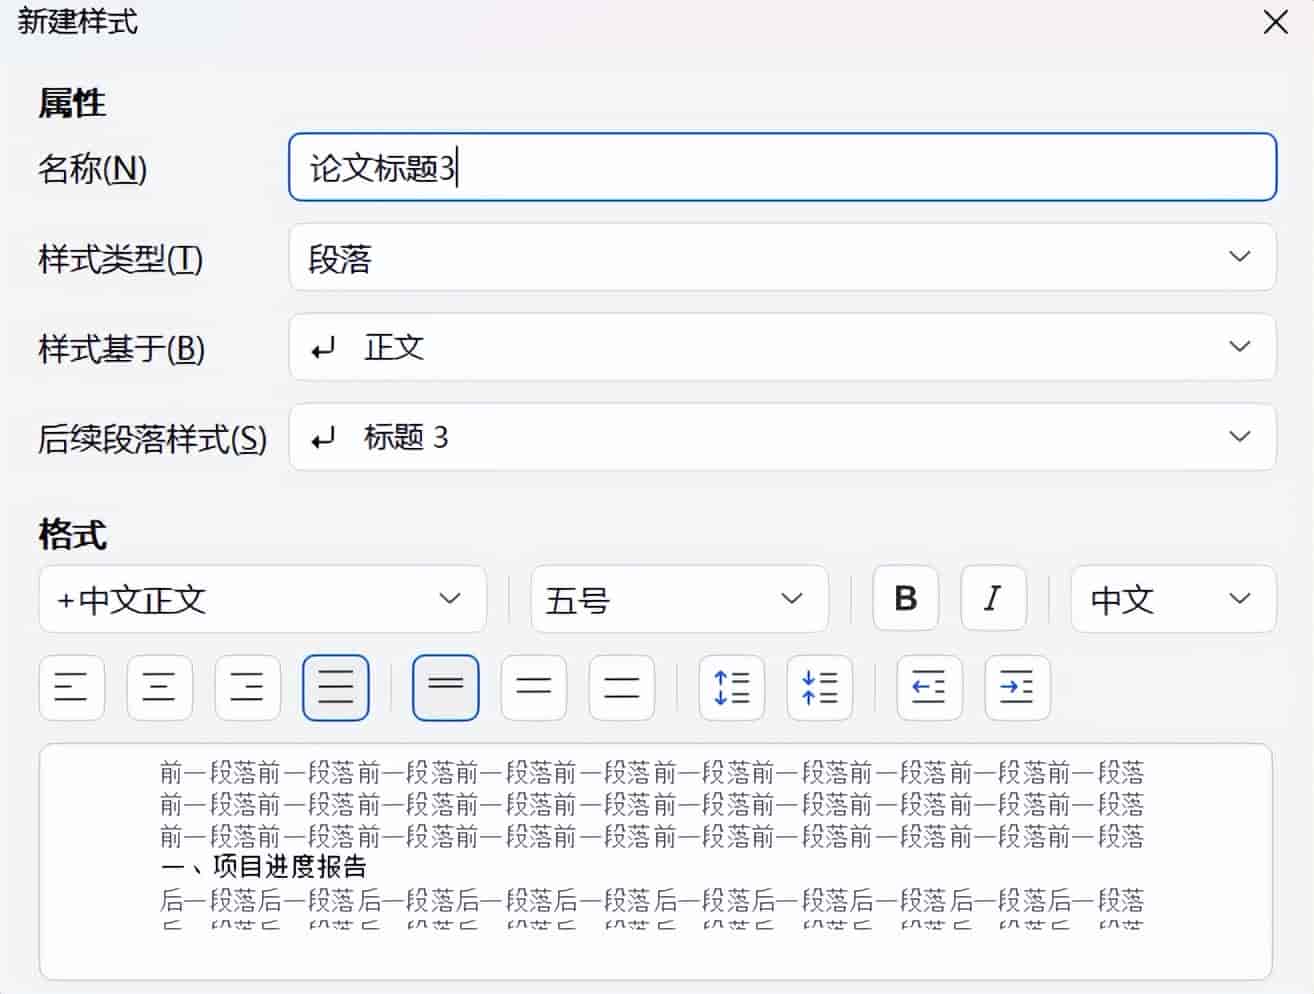The width and height of the screenshot is (1314, 994).
Task: Increase paragraph spacing icon
Action: 732,688
